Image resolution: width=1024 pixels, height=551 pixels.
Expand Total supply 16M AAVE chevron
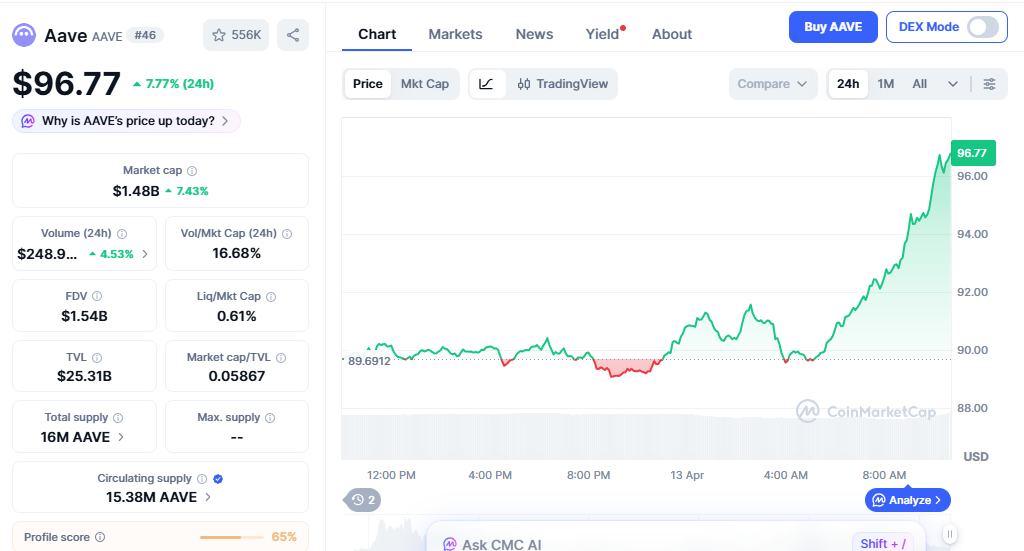point(121,437)
